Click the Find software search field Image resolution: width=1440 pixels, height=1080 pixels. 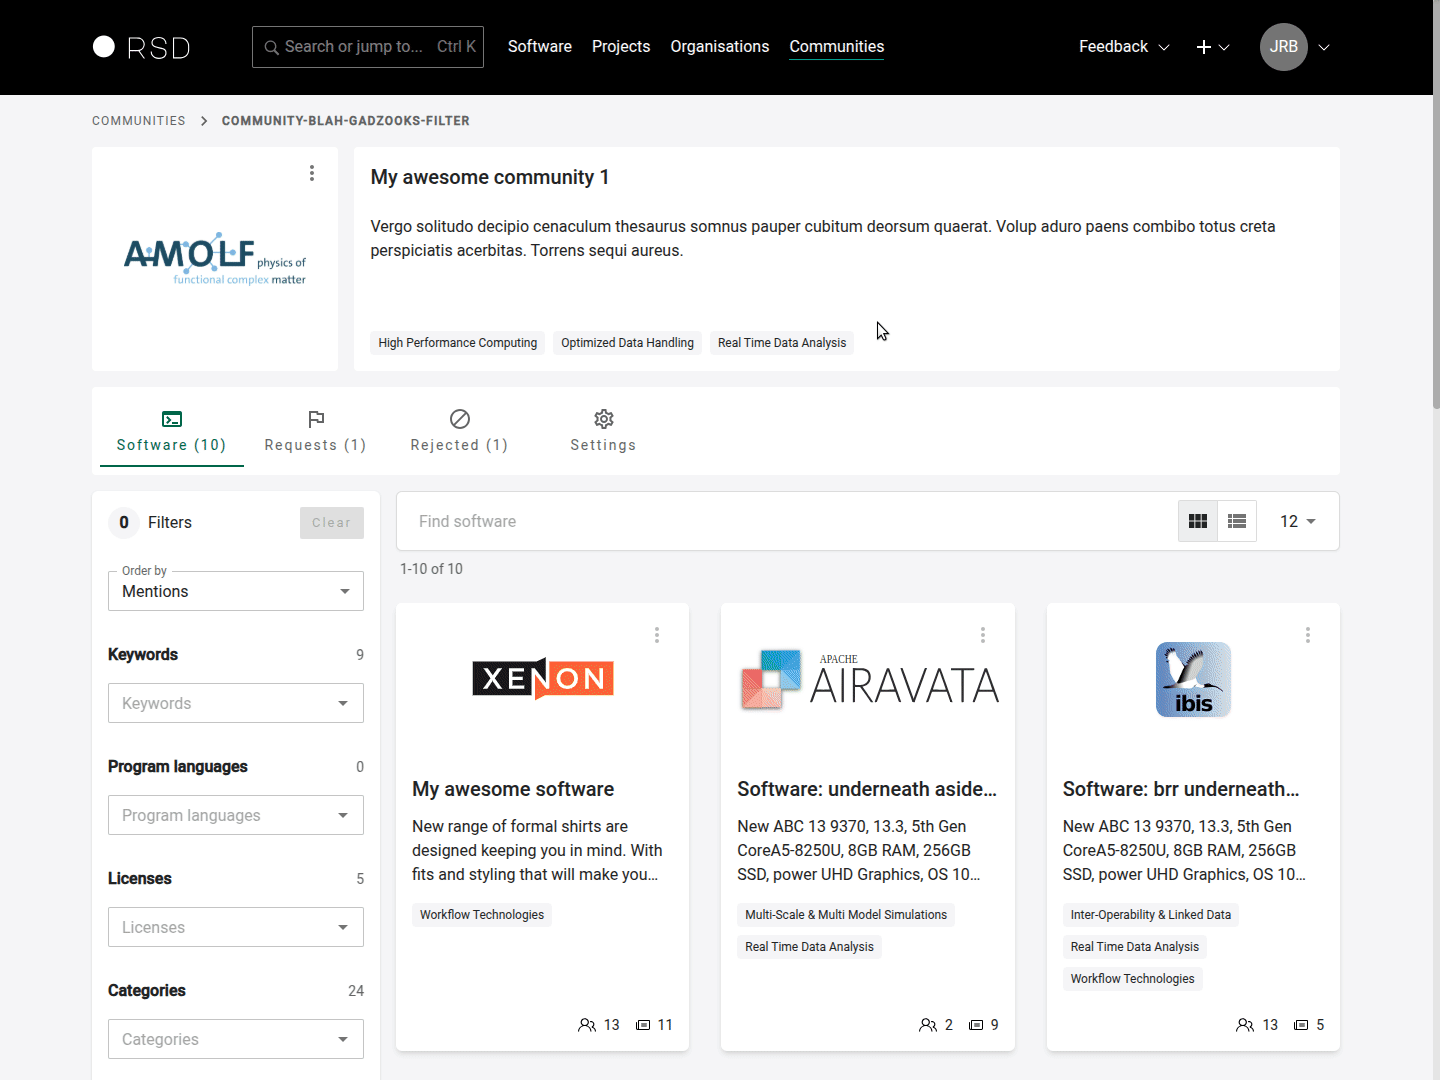tap(780, 521)
